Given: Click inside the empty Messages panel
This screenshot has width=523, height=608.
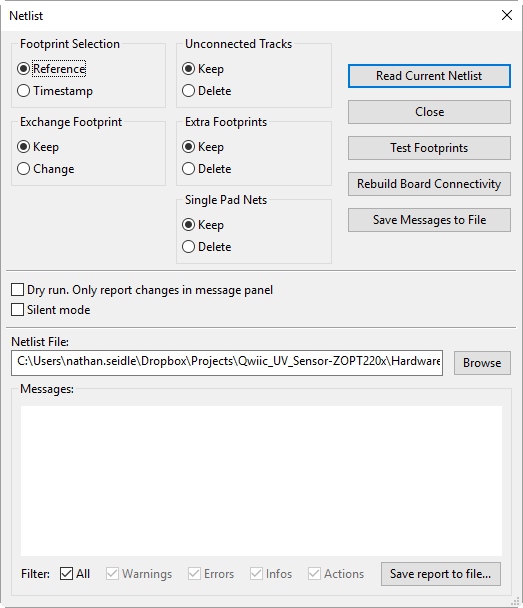Looking at the screenshot, I should click(x=261, y=481).
